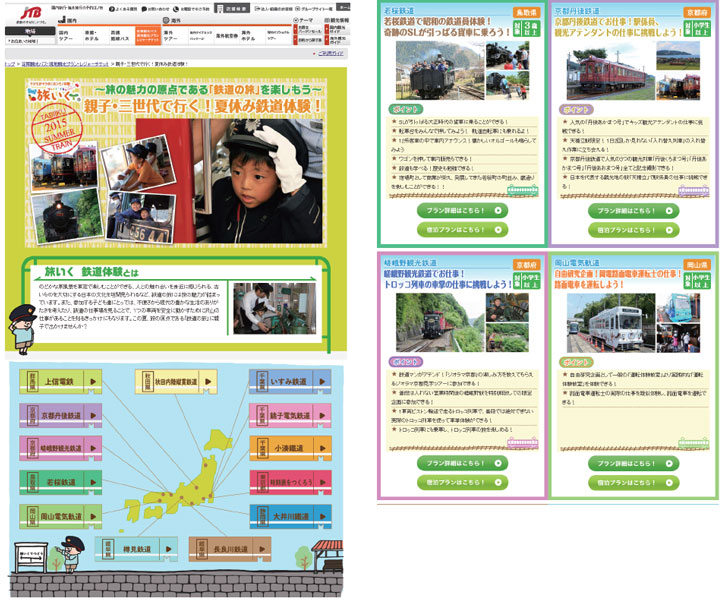Click the 銚子電気鉄道 ticket arrow
725x600 pixels.
[322, 416]
